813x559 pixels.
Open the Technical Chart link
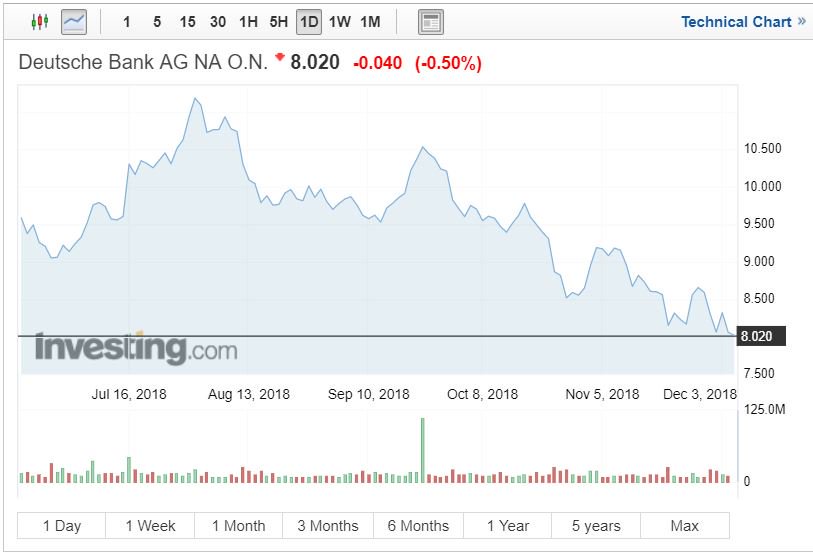[x=736, y=22]
